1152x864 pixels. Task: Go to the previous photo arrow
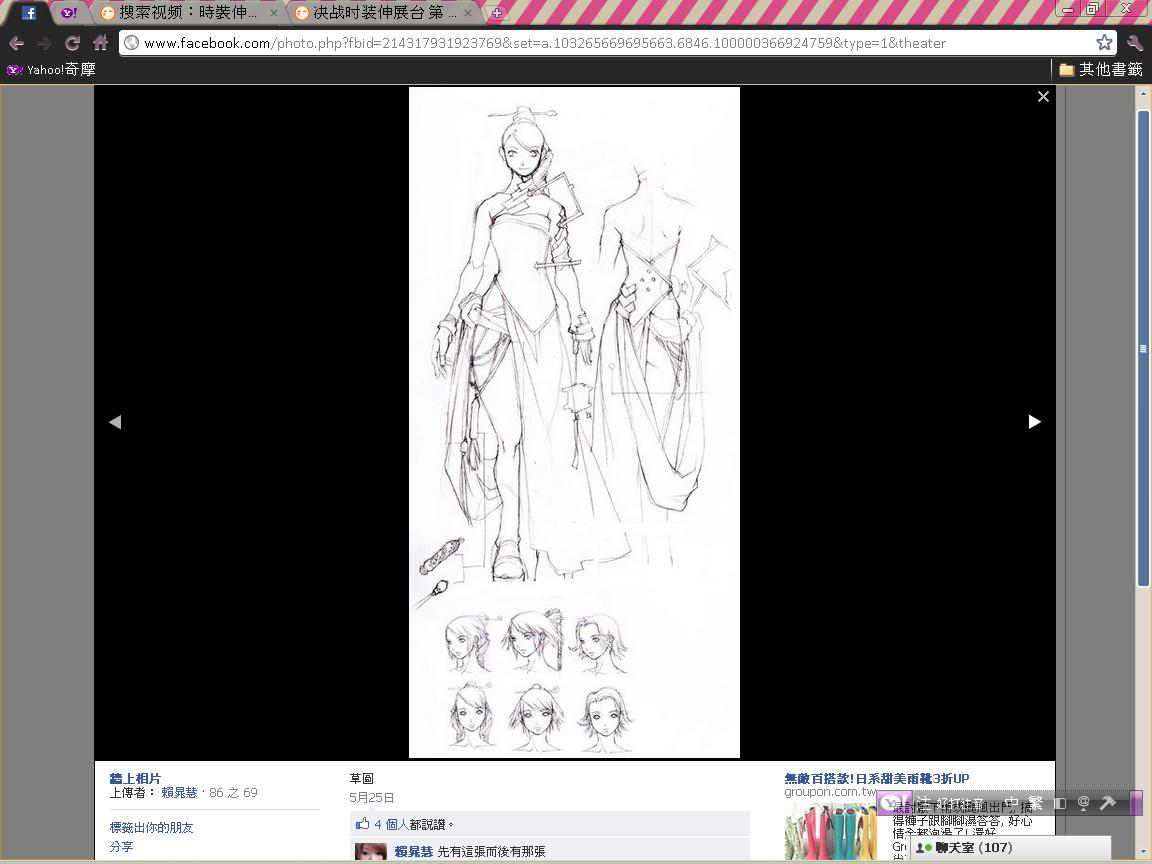coord(115,422)
